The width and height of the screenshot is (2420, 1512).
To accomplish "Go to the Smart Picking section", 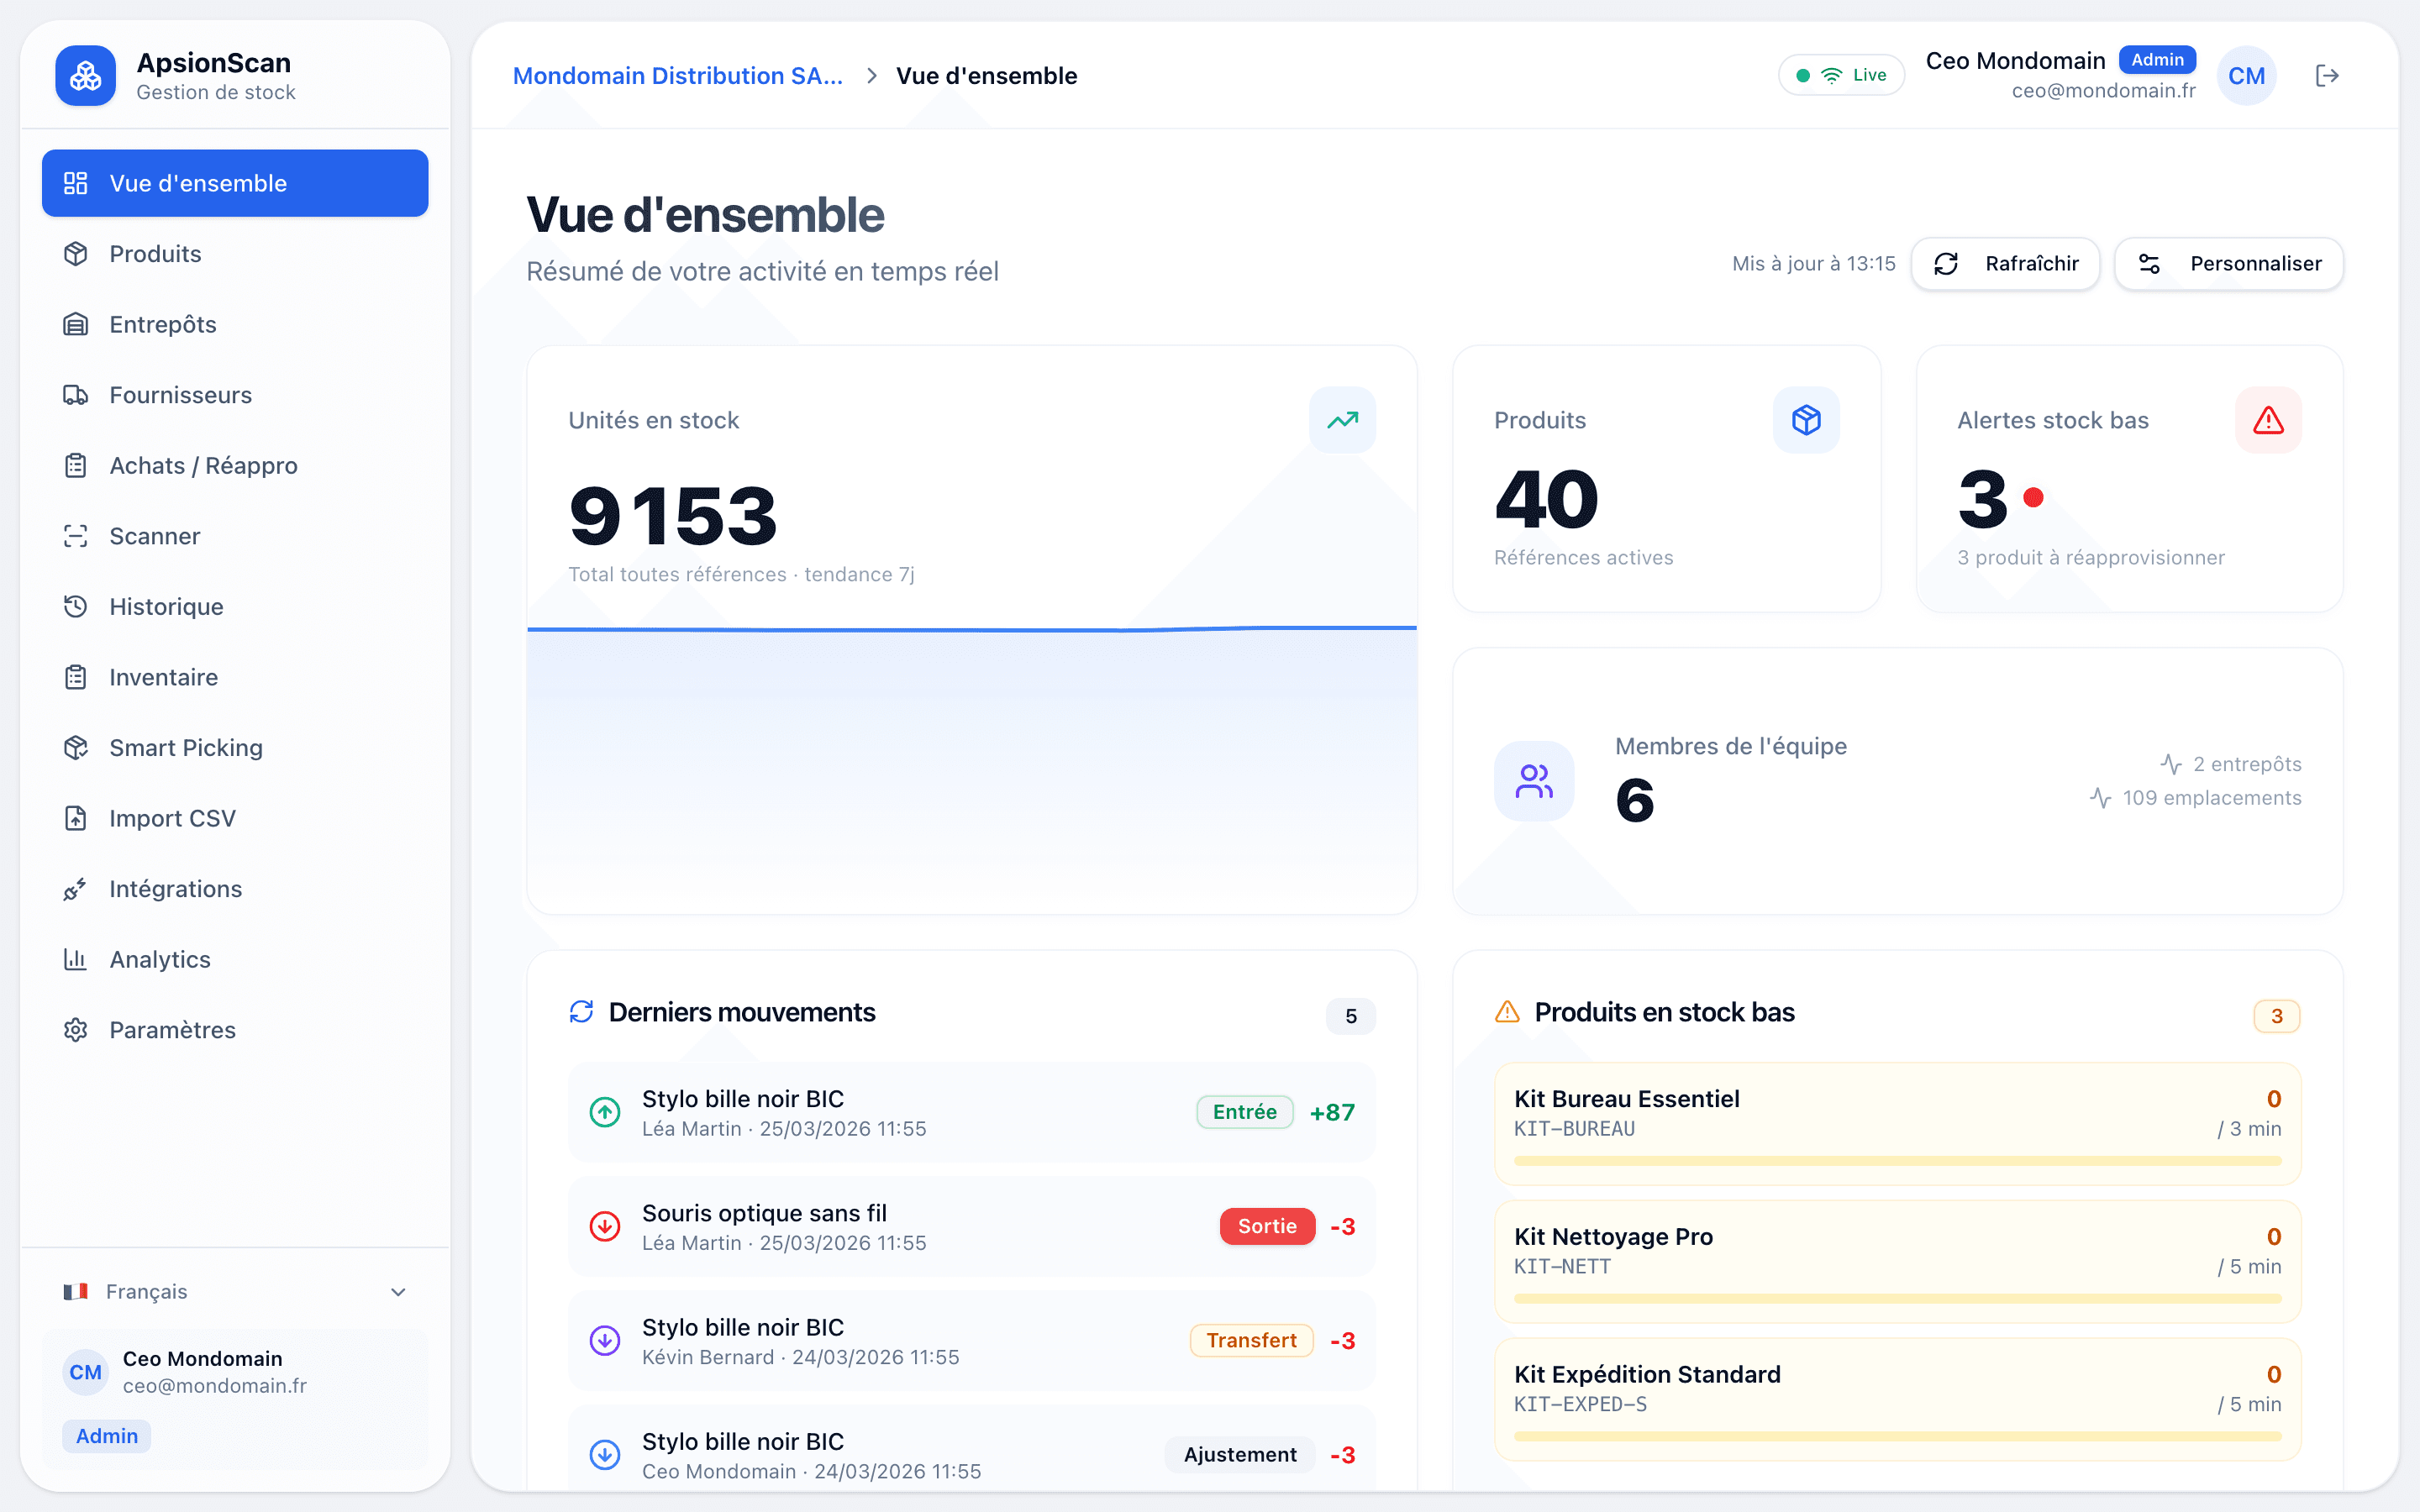I will [186, 748].
